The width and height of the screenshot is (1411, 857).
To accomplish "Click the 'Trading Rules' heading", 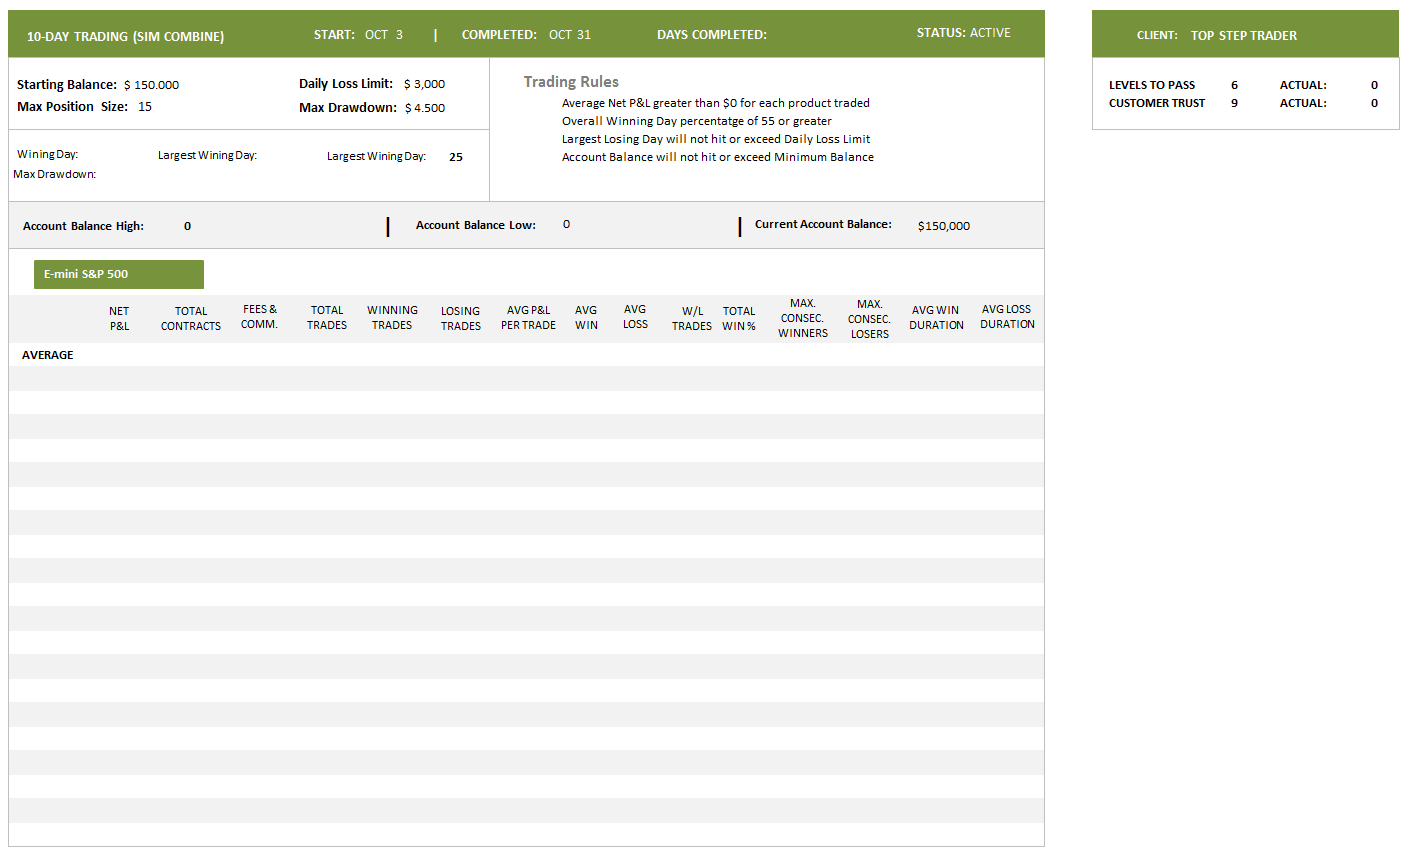I will pyautogui.click(x=571, y=82).
